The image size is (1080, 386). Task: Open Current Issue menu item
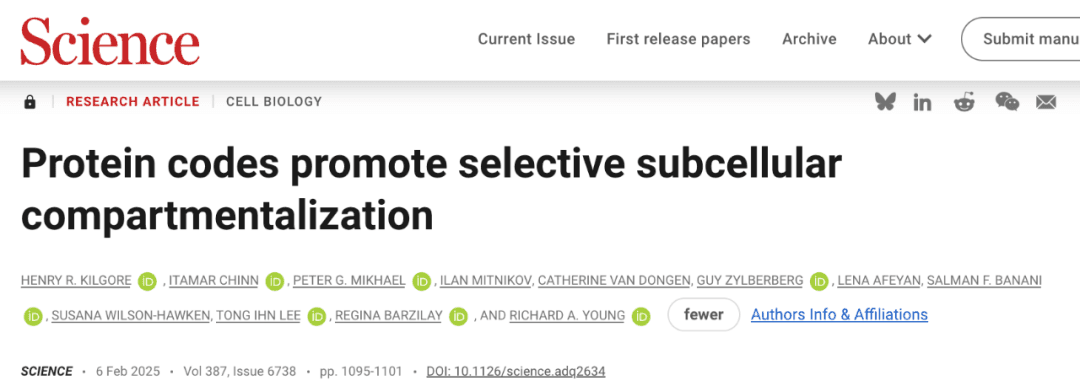[526, 39]
